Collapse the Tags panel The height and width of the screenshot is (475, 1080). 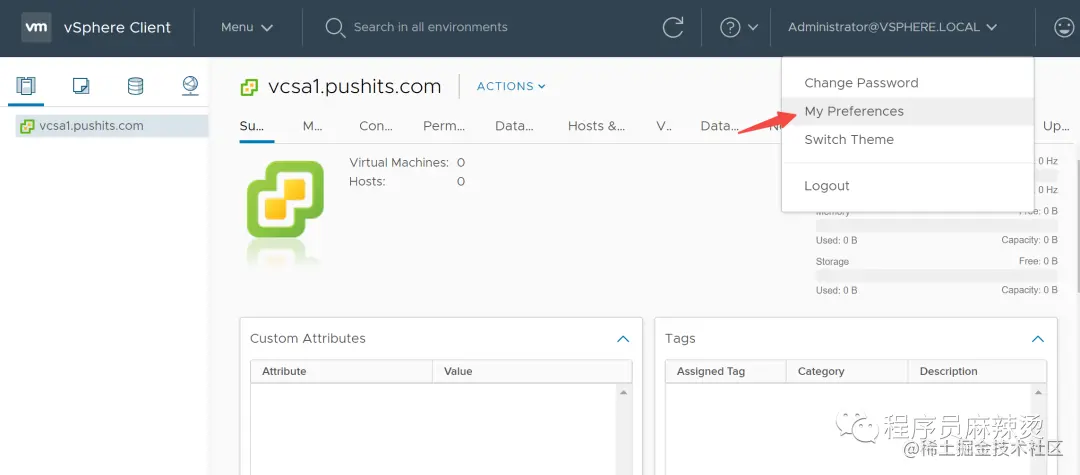(1038, 339)
